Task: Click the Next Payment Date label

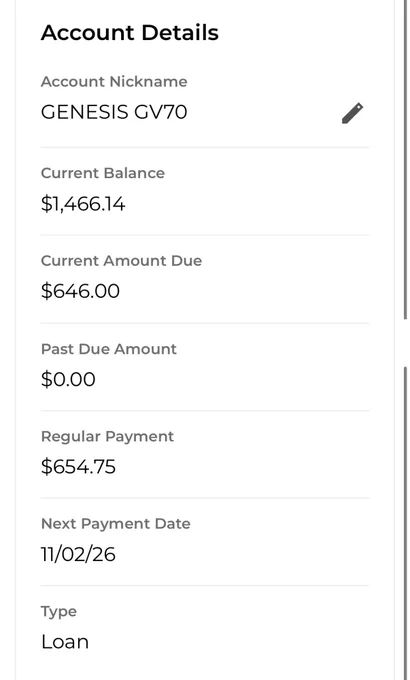Action: [116, 524]
